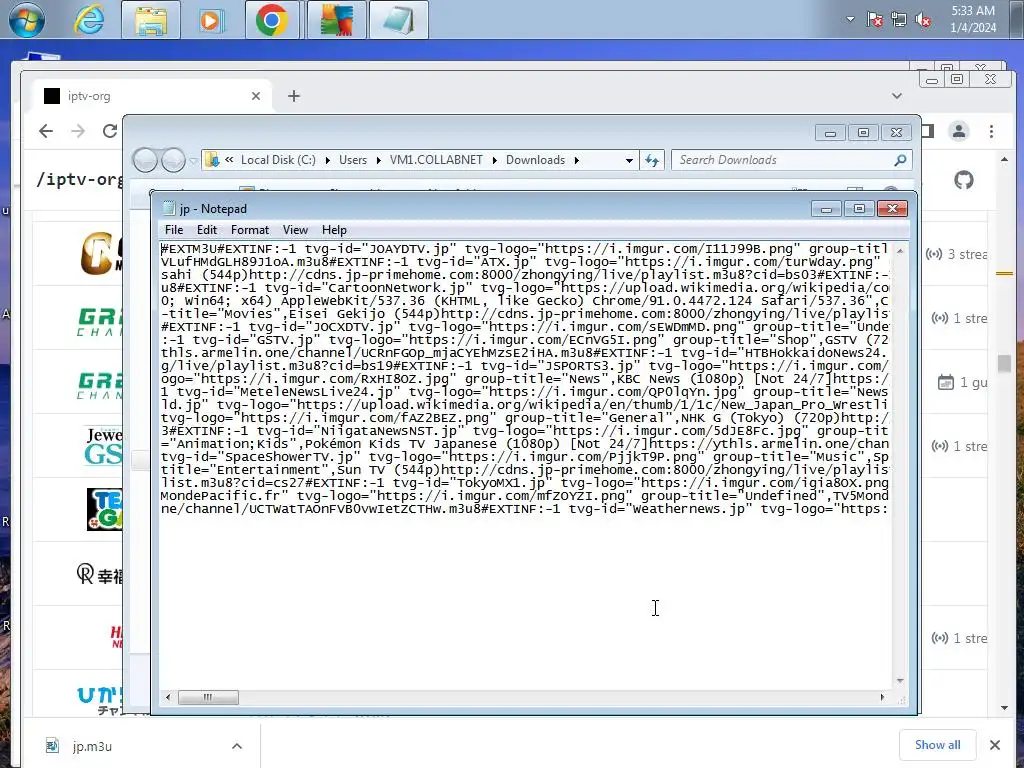This screenshot has height=768, width=1024.
Task: Open the Windows Start menu orb
Action: (x=27, y=20)
